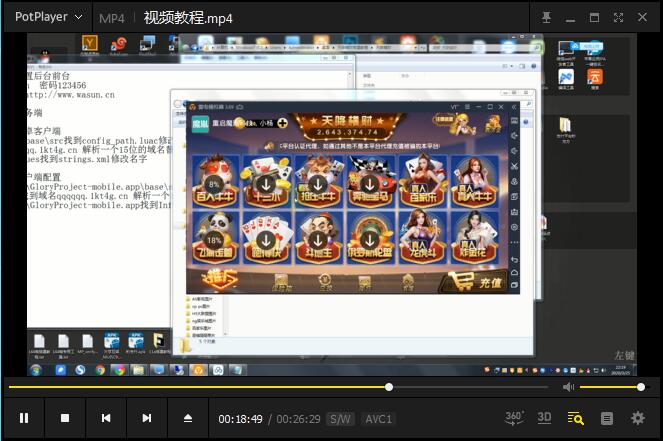
Task: Click the plus icon beside player name
Action: (x=282, y=123)
